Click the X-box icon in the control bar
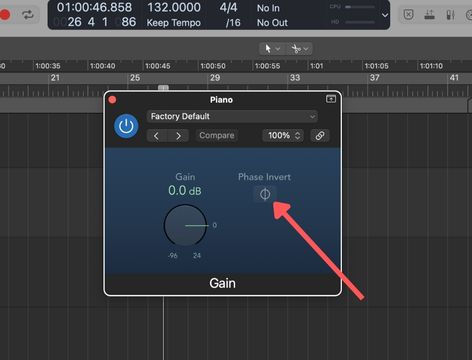 pos(409,15)
